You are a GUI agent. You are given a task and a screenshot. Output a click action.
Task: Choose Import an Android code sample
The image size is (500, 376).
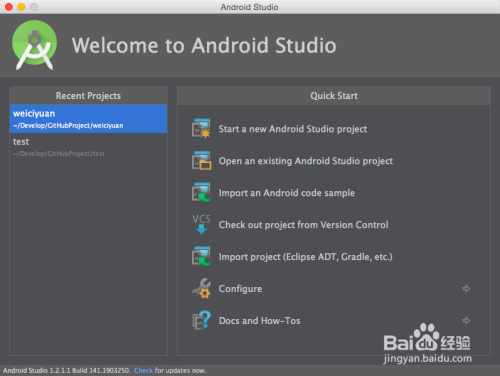pos(287,193)
